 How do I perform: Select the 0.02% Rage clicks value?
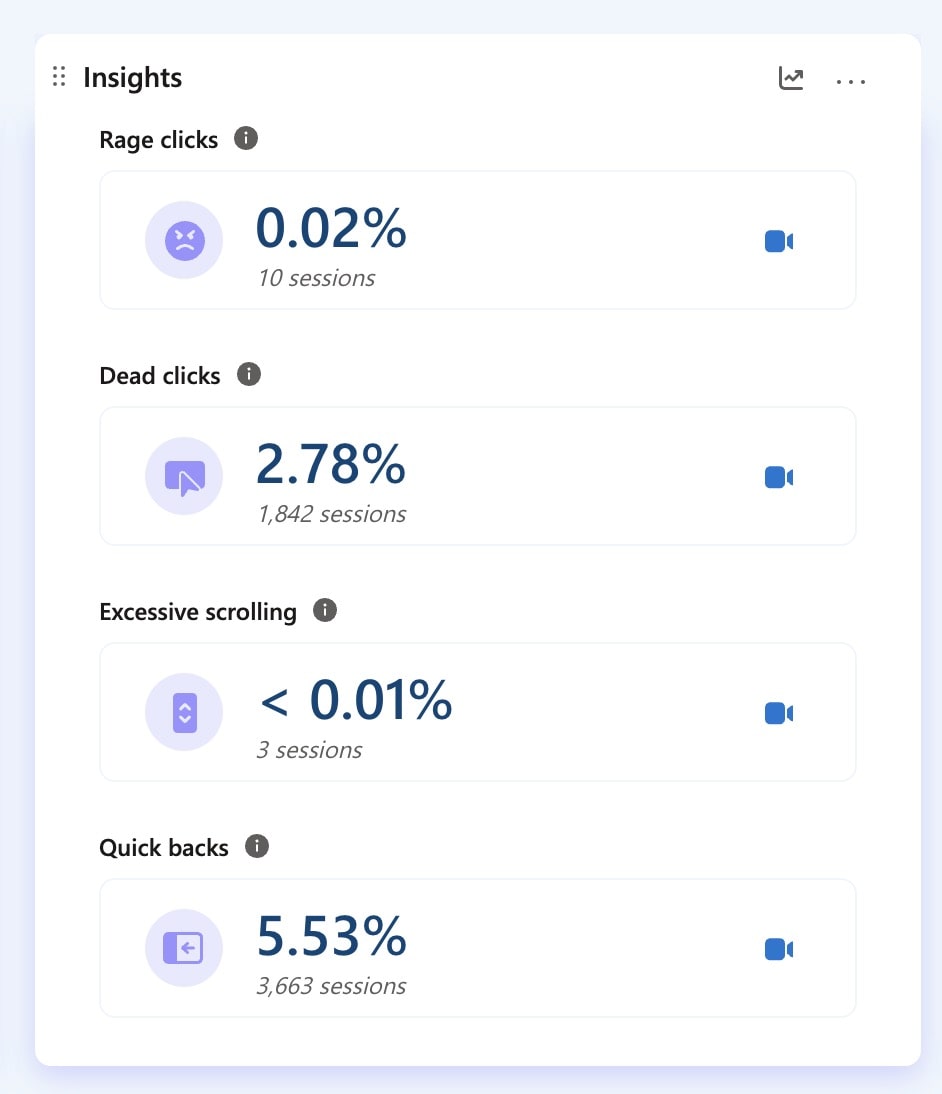(331, 228)
